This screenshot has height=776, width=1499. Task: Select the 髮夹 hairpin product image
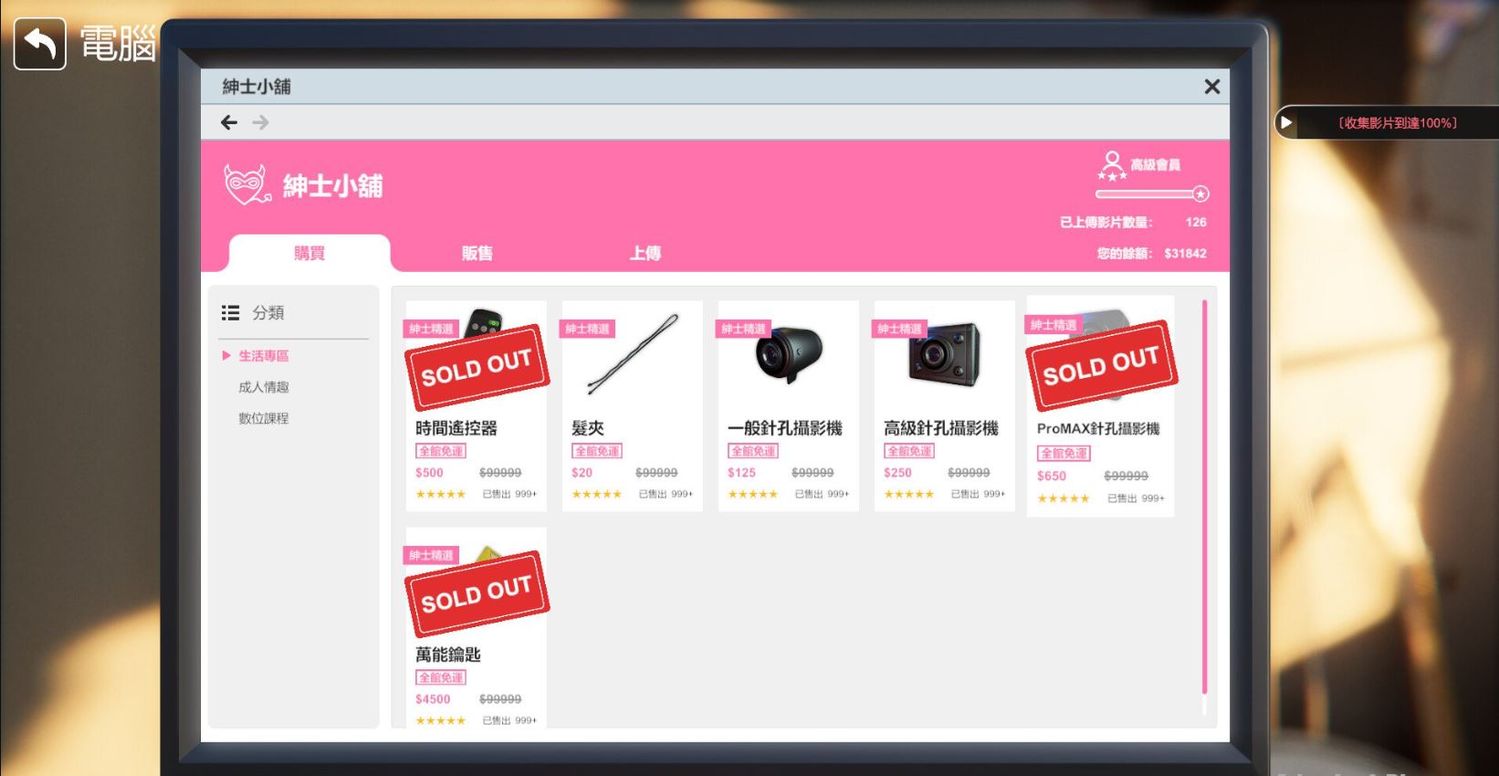[632, 354]
